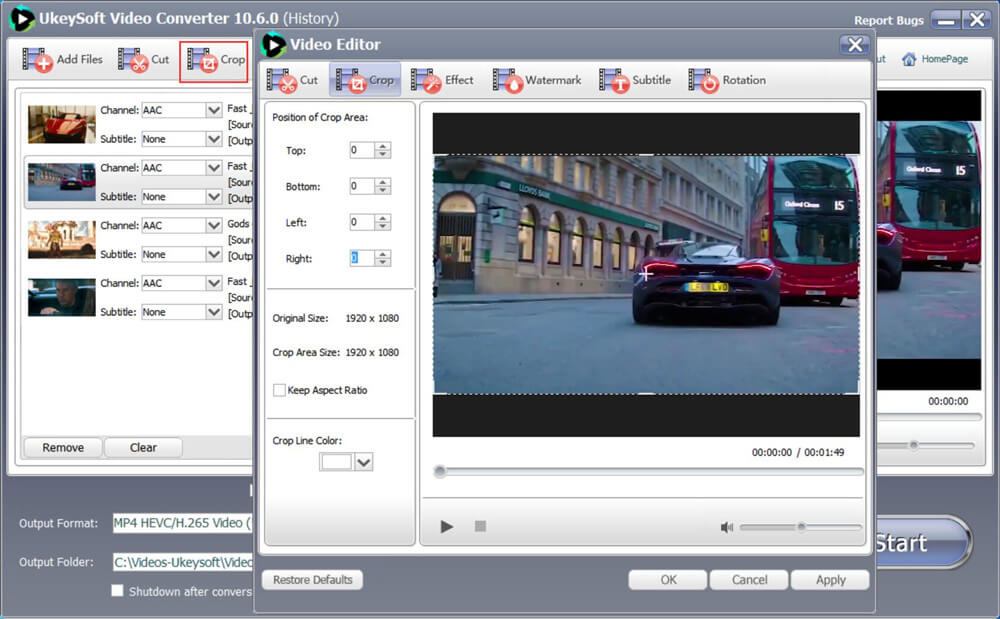Click the Left crop value field
This screenshot has width=1000, height=619.
point(362,222)
